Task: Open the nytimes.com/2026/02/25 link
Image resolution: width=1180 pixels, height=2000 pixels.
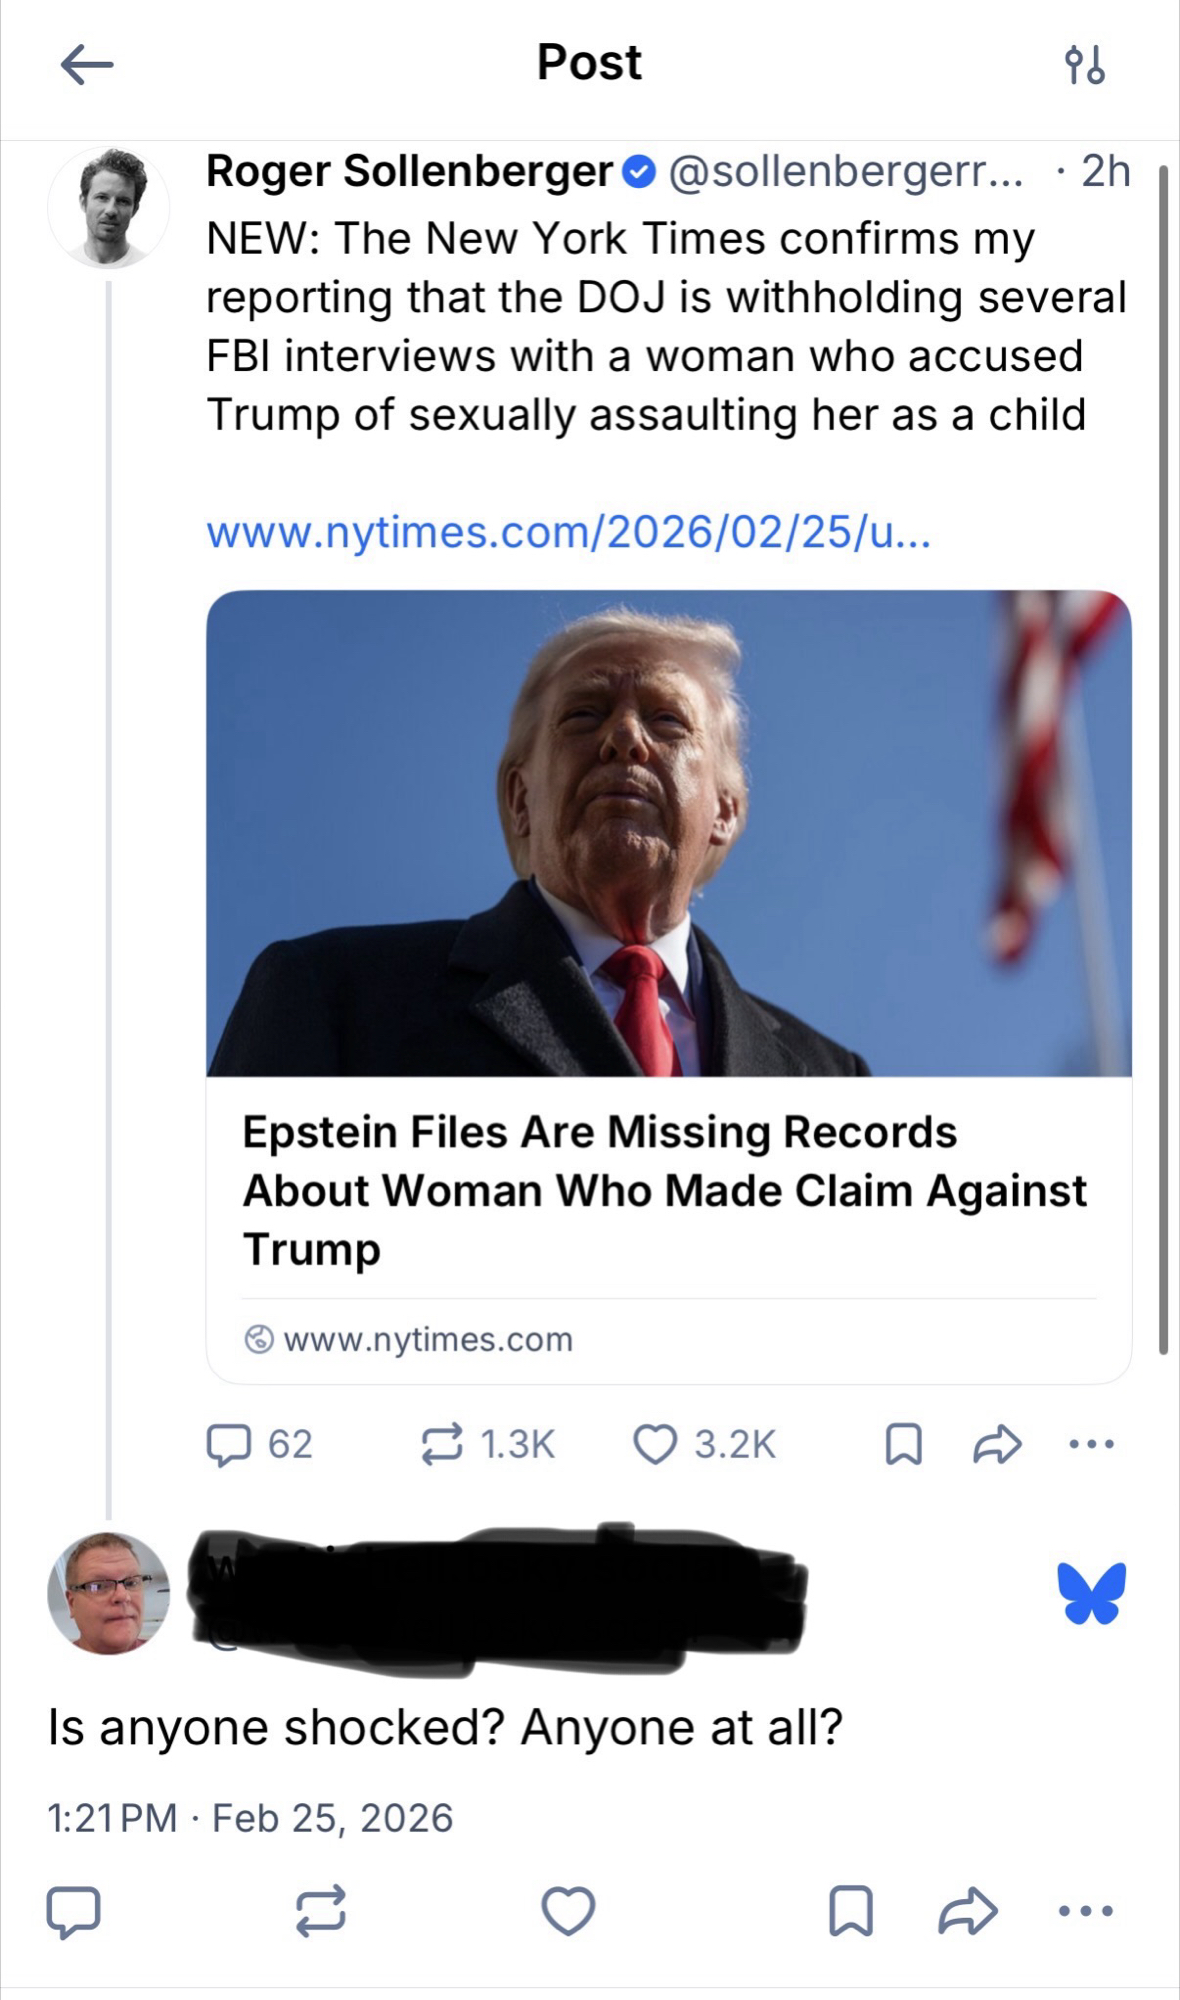Action: [x=568, y=532]
